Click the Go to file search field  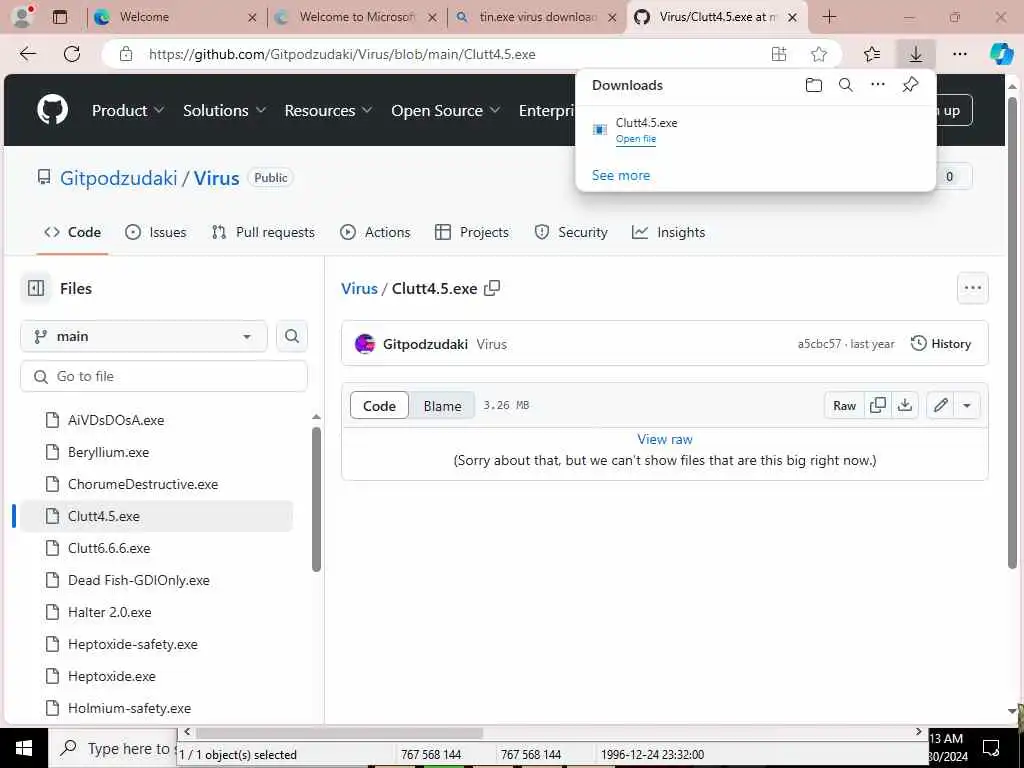click(x=164, y=376)
